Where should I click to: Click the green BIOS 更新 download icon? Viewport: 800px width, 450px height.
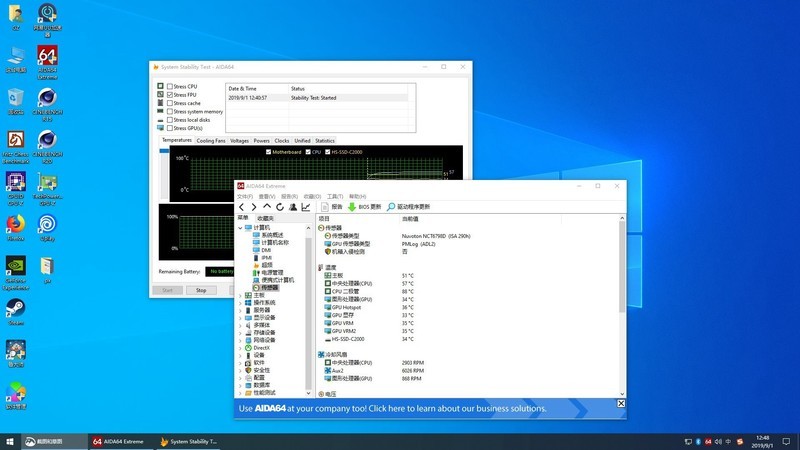[352, 207]
